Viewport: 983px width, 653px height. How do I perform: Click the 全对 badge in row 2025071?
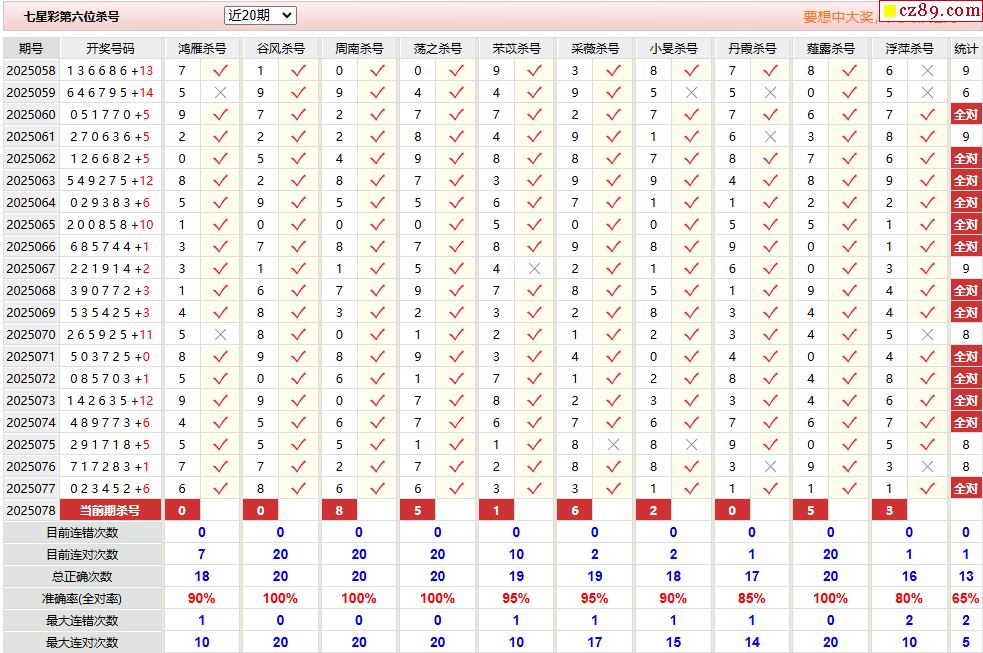[x=965, y=357]
